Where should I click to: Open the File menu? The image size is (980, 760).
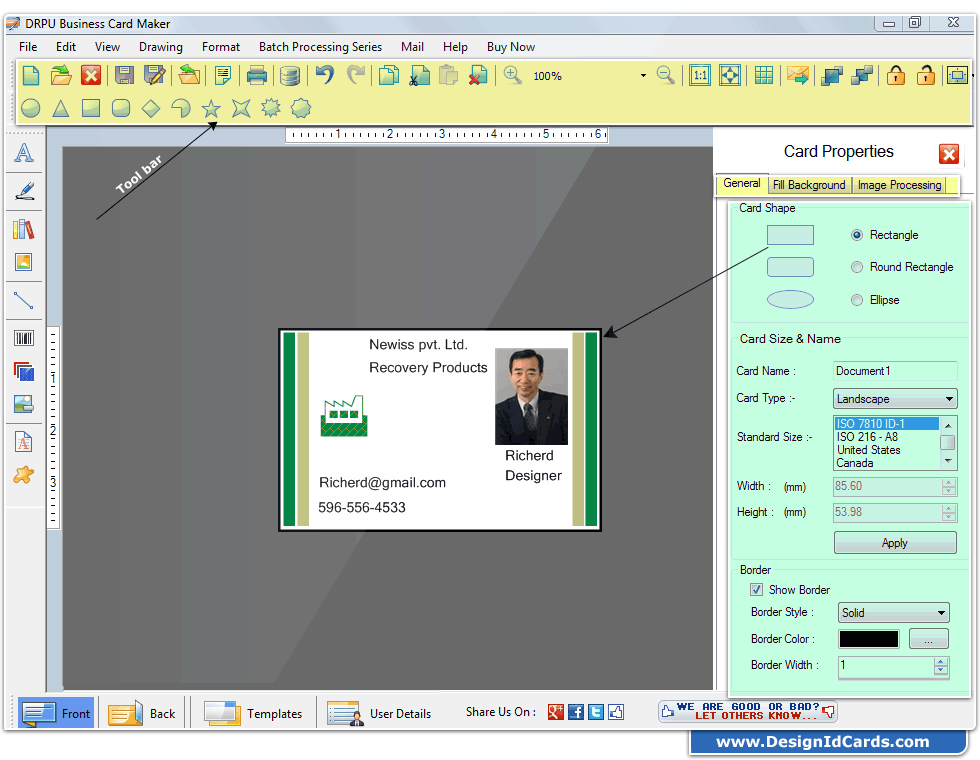pos(28,47)
